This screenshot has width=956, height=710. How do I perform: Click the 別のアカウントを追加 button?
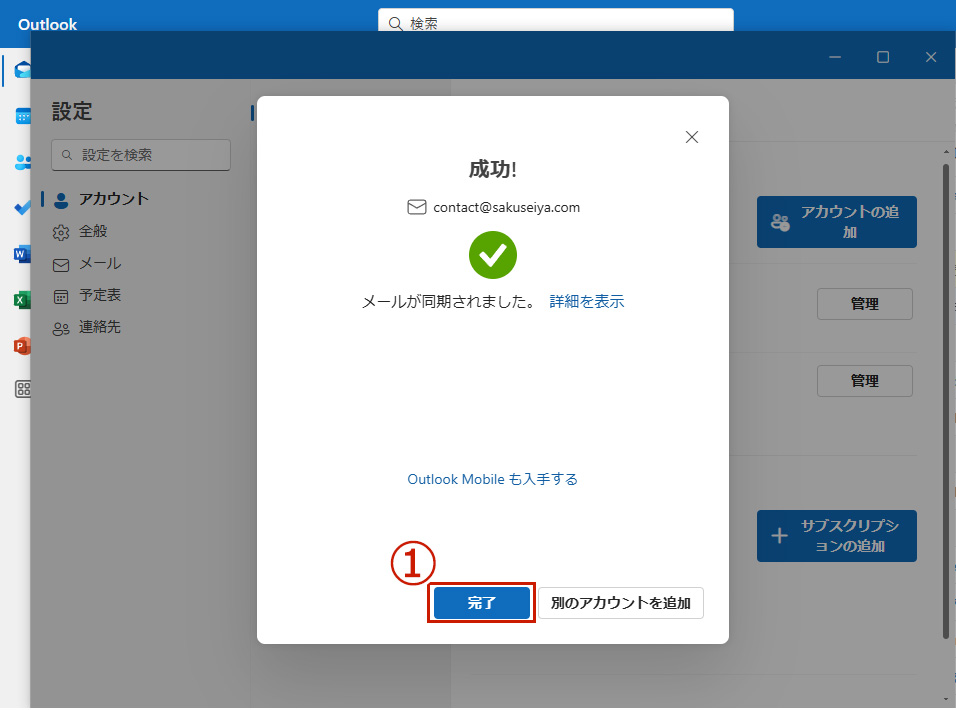(621, 603)
